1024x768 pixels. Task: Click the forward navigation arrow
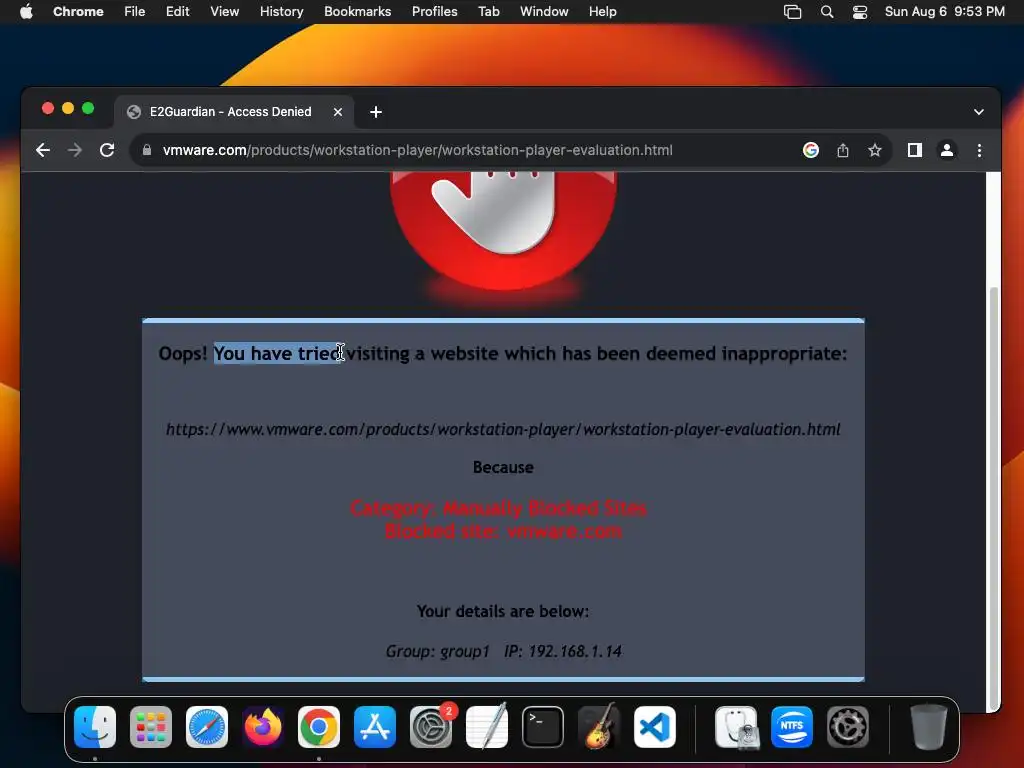pos(75,150)
